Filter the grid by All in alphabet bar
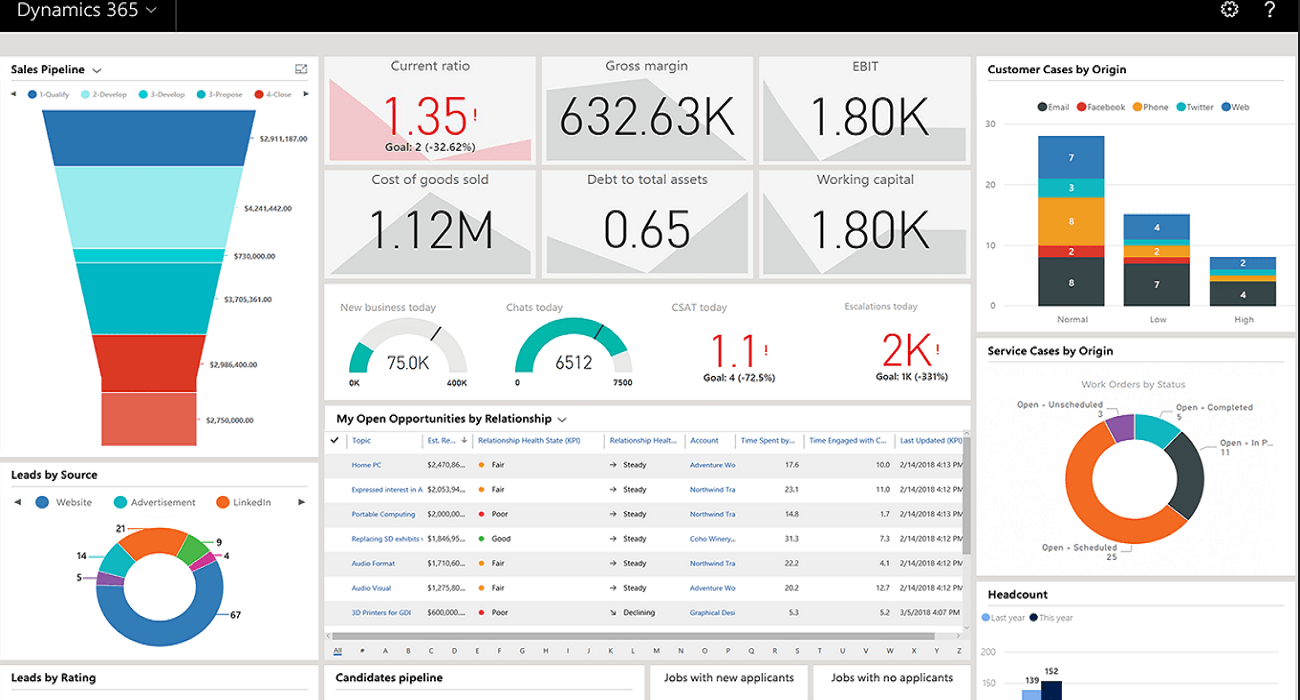 point(337,651)
